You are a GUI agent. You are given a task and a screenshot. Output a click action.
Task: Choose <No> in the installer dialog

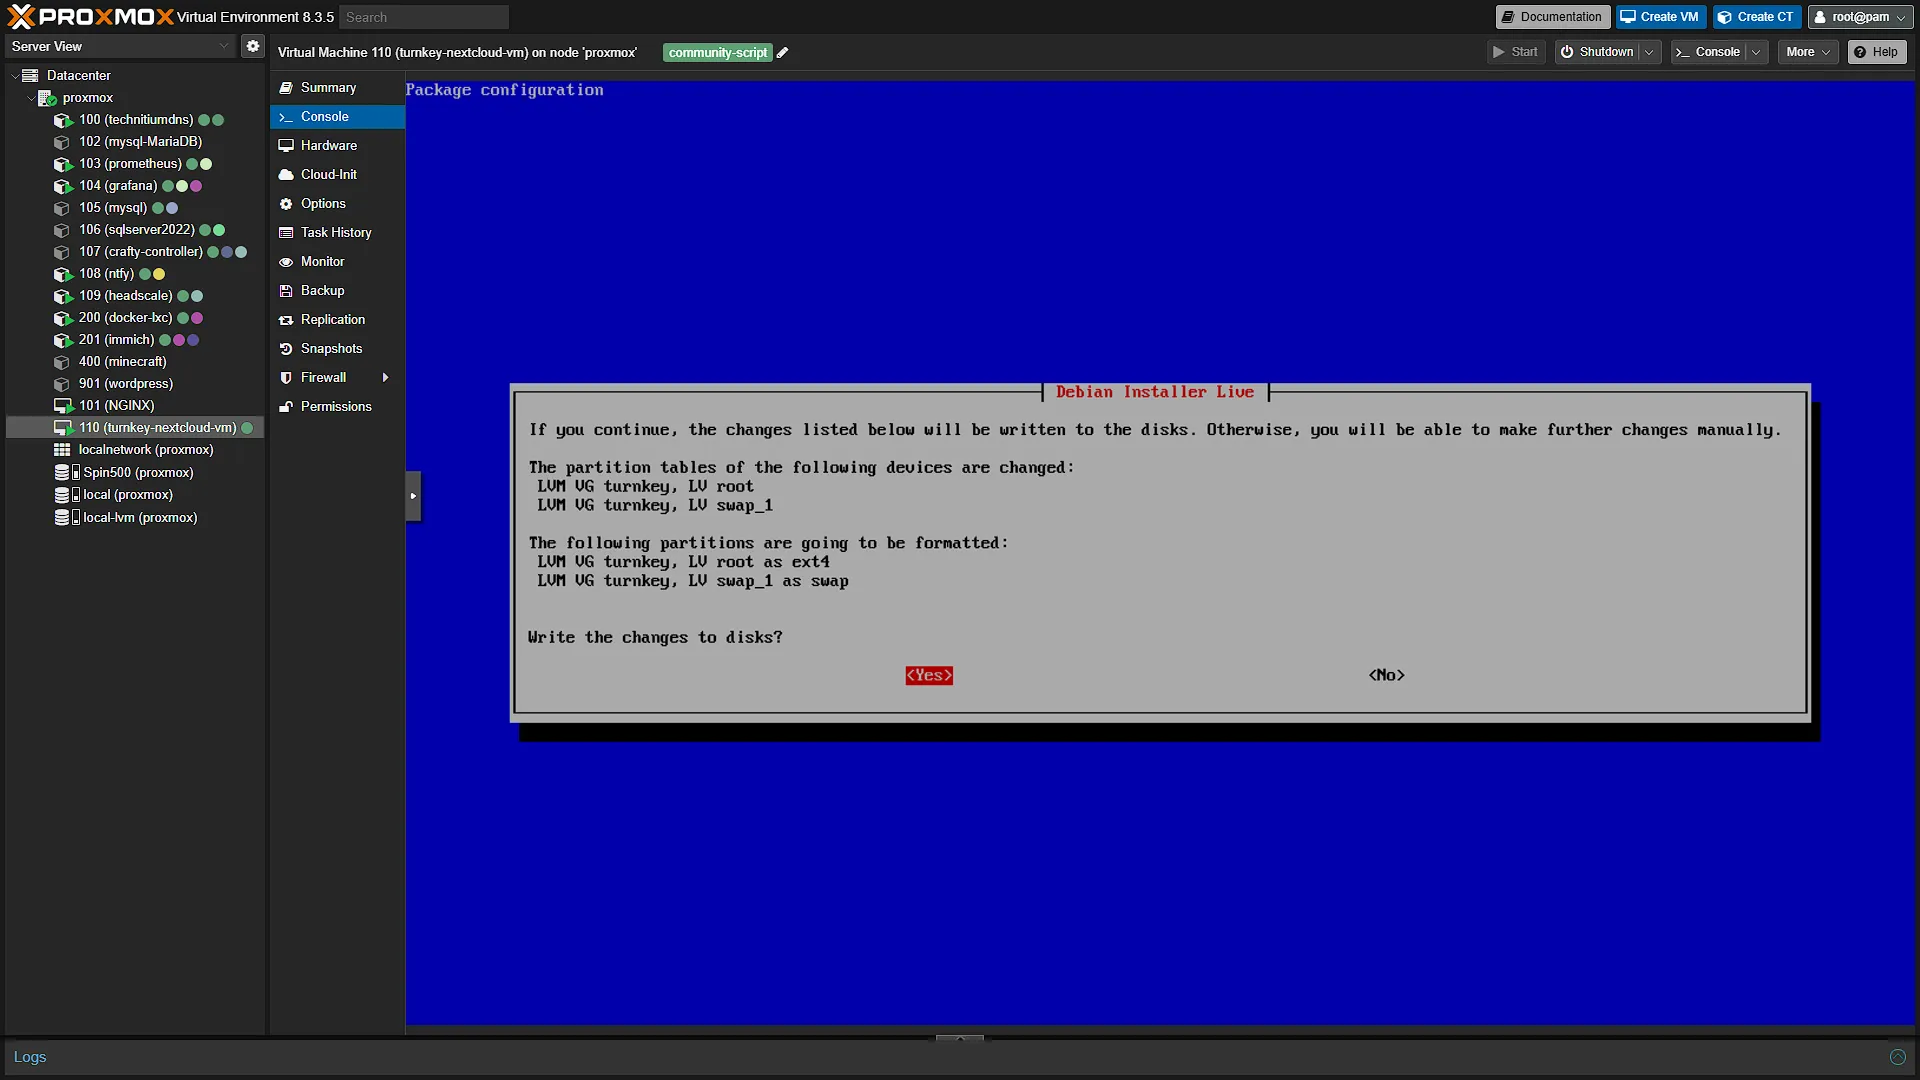(1387, 676)
